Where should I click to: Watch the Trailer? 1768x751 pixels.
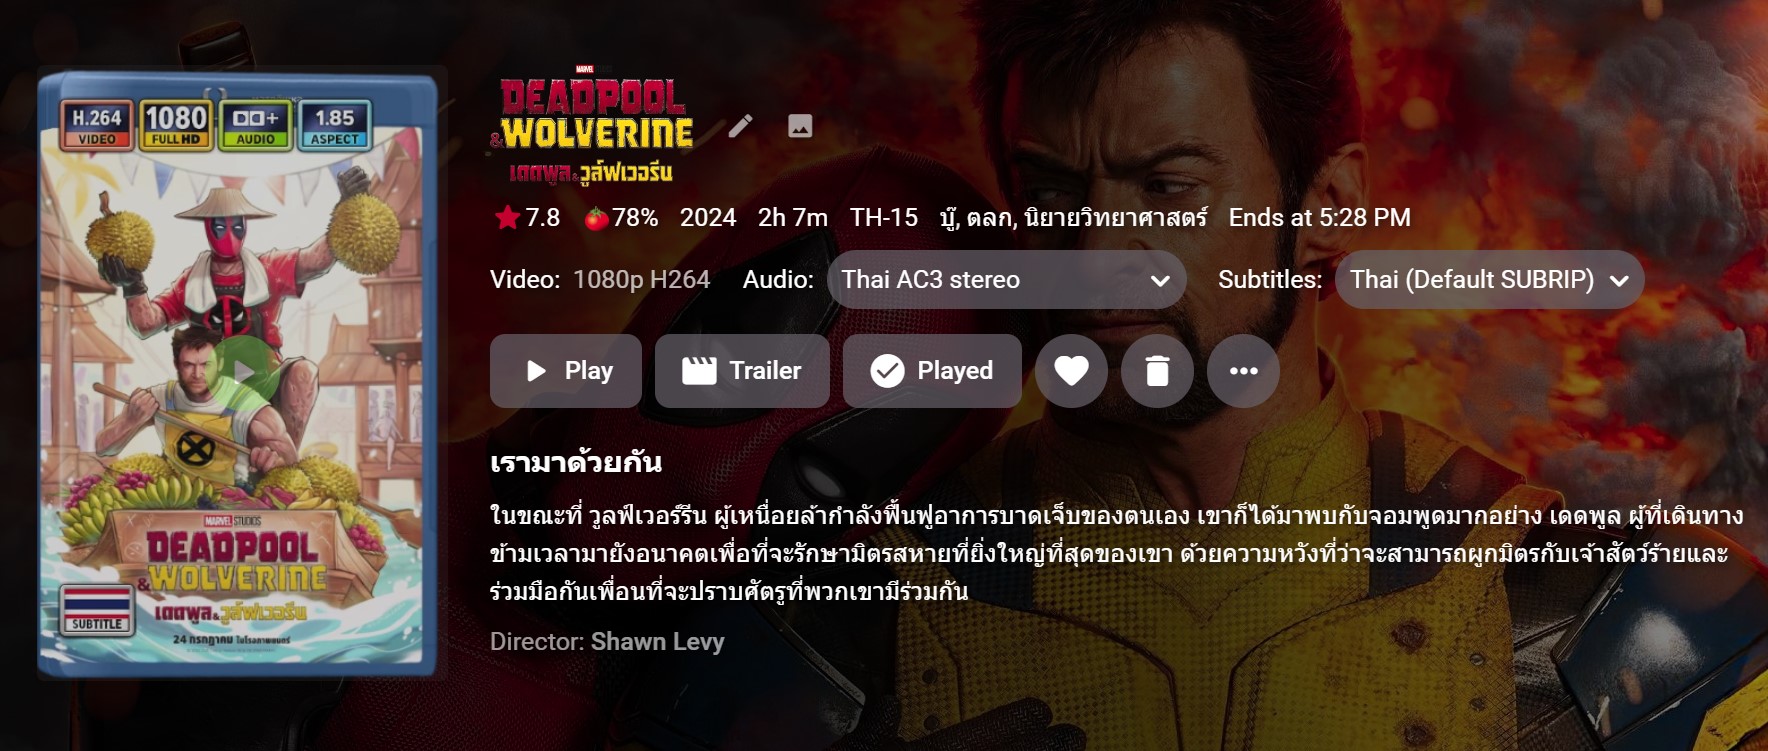(x=742, y=371)
